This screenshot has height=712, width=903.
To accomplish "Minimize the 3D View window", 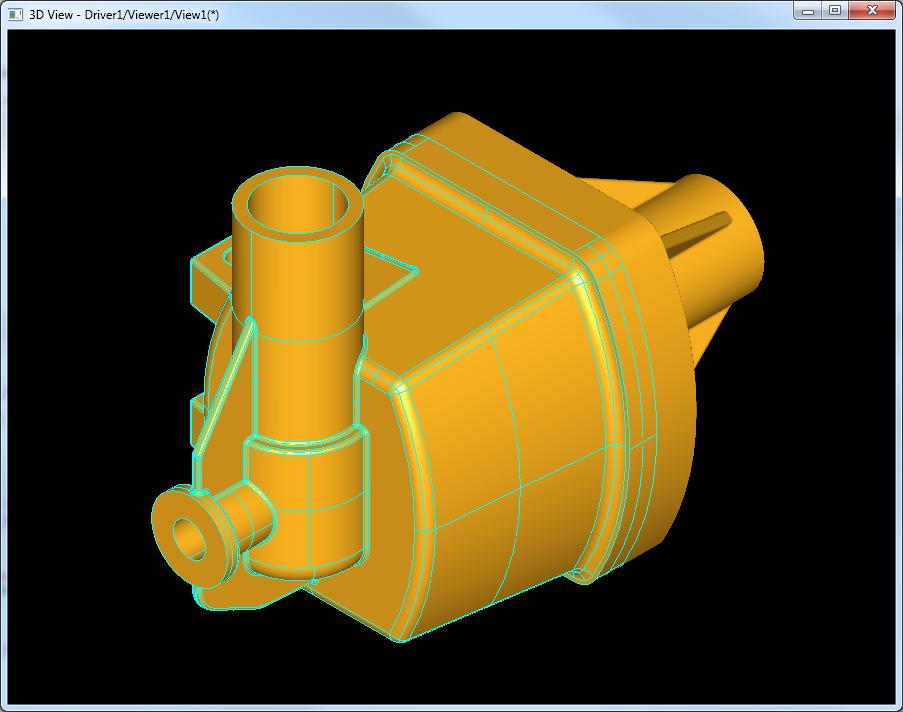I will click(808, 10).
